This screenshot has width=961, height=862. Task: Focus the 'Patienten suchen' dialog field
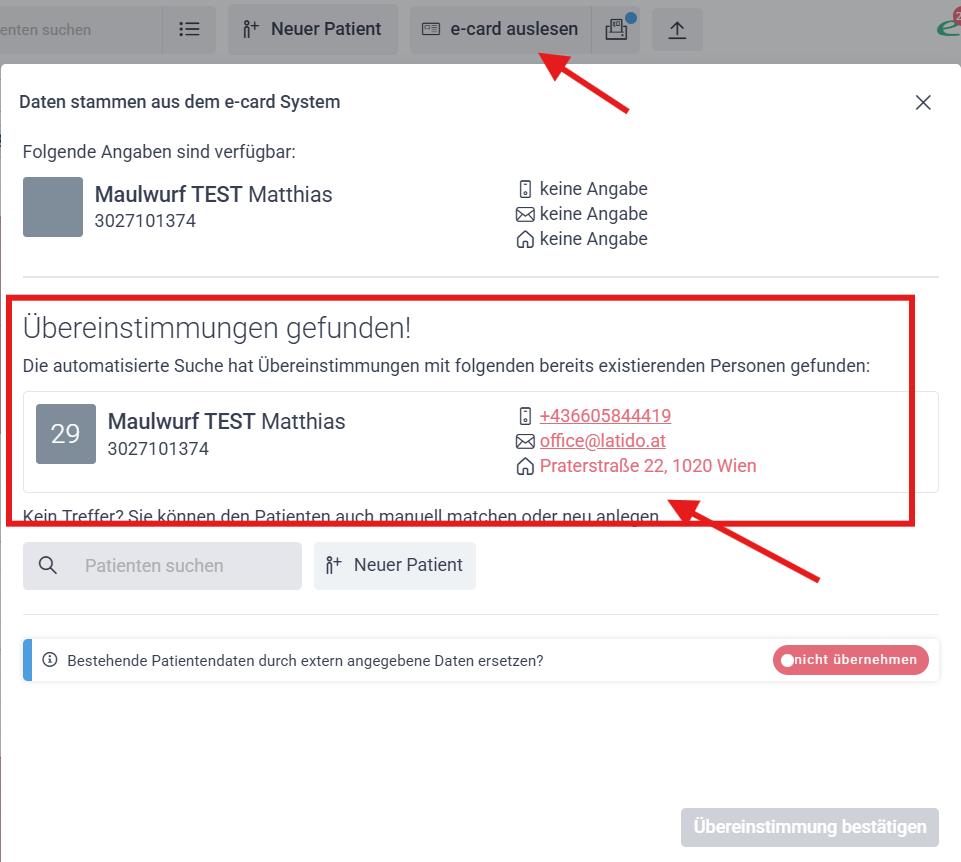point(162,565)
